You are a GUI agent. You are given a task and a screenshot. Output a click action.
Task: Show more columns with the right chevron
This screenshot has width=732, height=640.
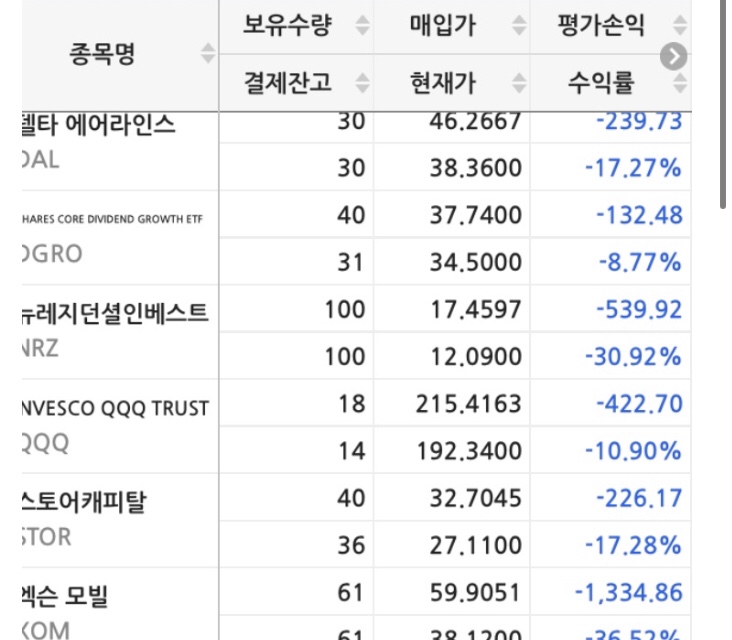tap(673, 56)
